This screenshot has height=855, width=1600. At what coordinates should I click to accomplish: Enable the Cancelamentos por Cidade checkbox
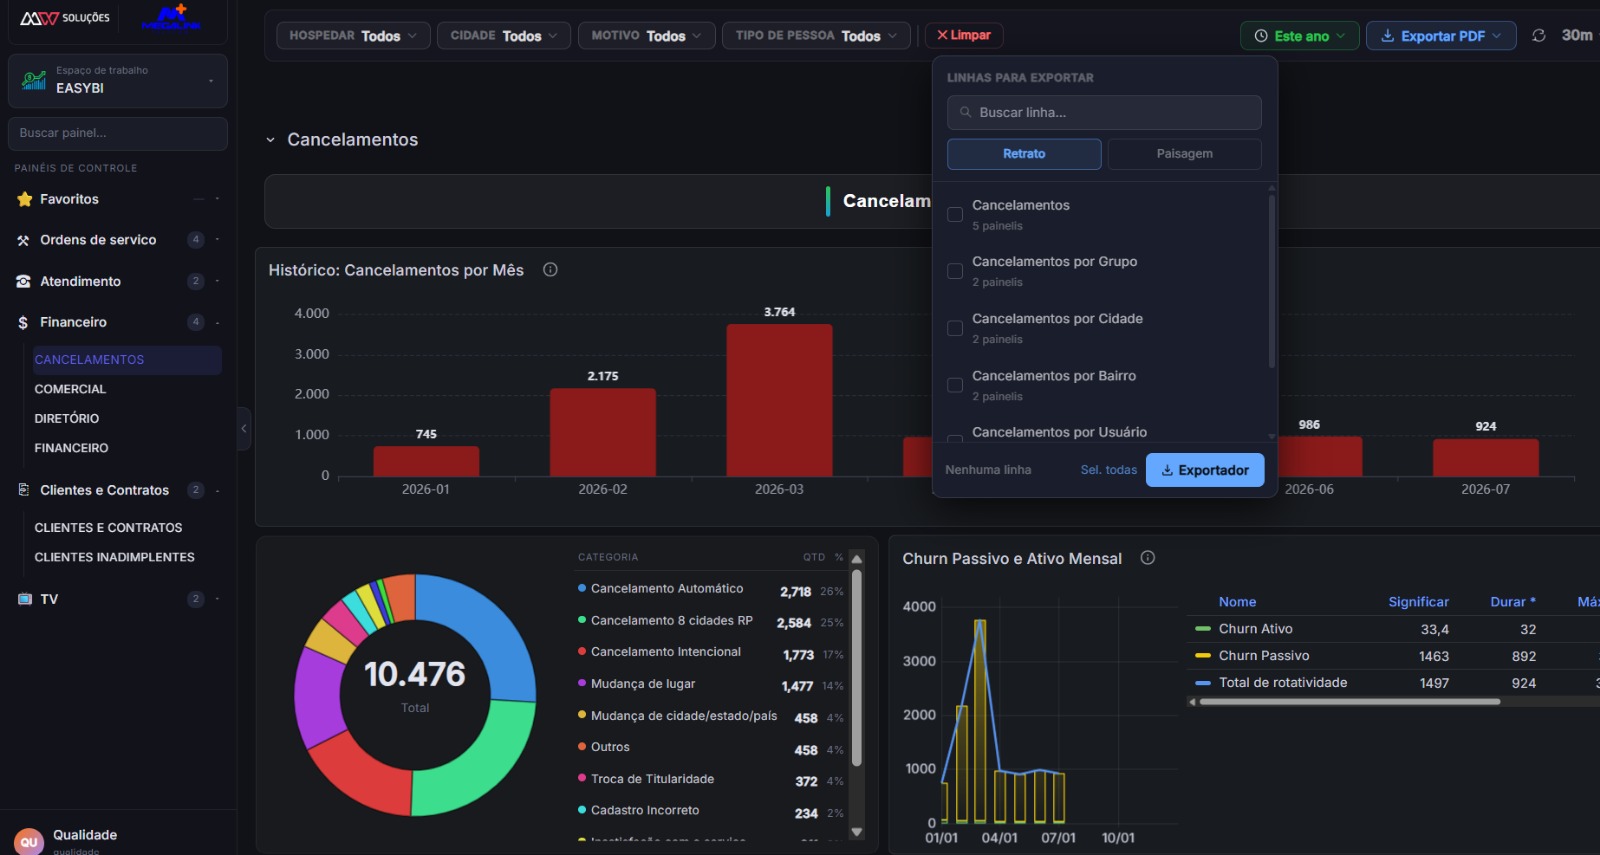click(955, 328)
